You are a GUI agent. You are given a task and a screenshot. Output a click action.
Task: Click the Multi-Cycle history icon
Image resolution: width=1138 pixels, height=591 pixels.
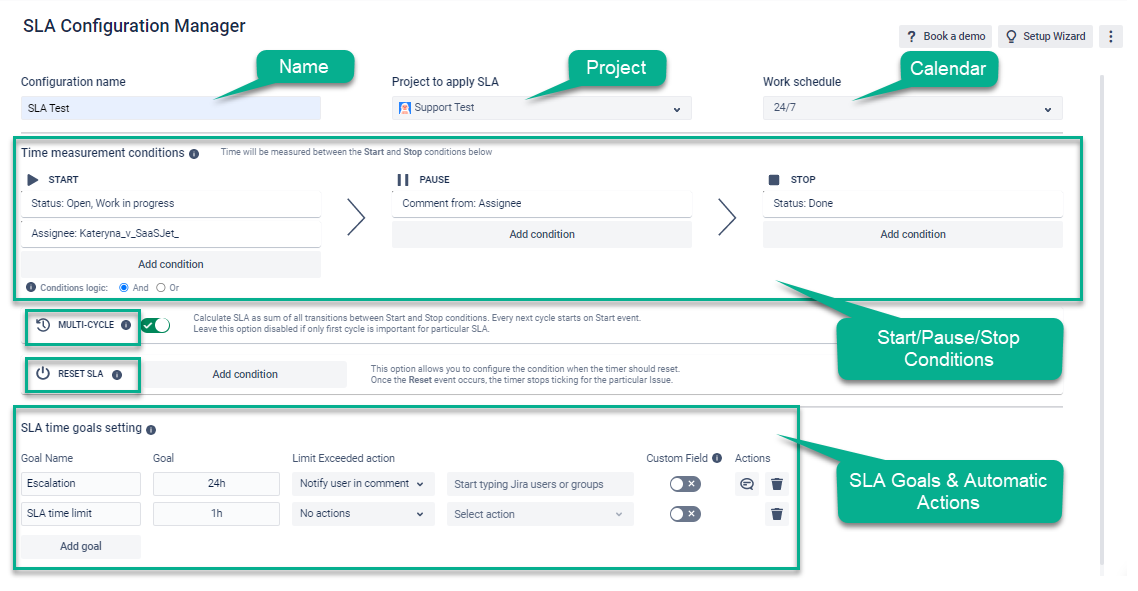40,327
